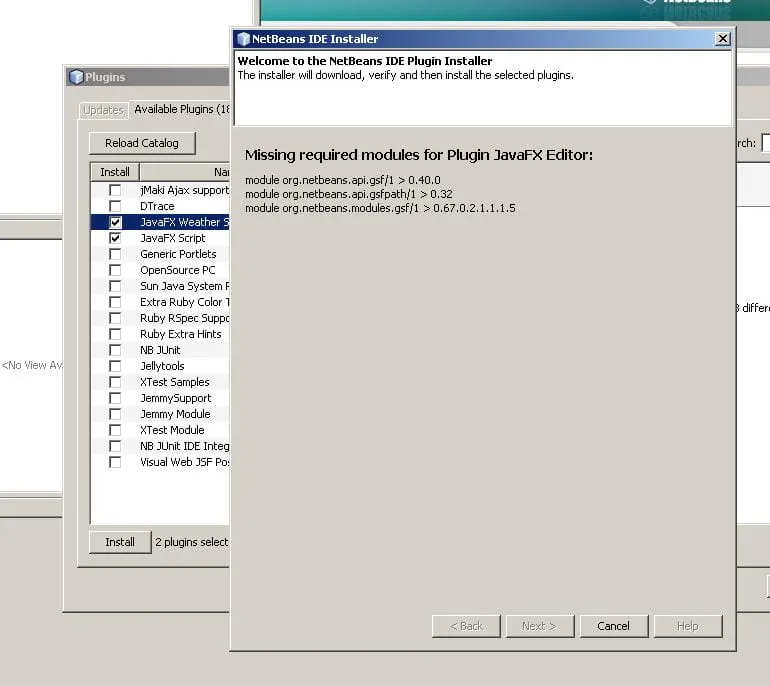Select the NB JUnit plugin name
Image resolution: width=770 pixels, height=686 pixels.
160,350
